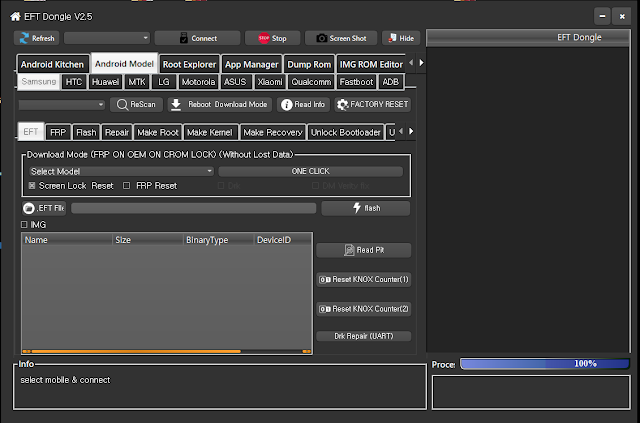Click the Refresh button
This screenshot has width=640, height=423.
37,38
